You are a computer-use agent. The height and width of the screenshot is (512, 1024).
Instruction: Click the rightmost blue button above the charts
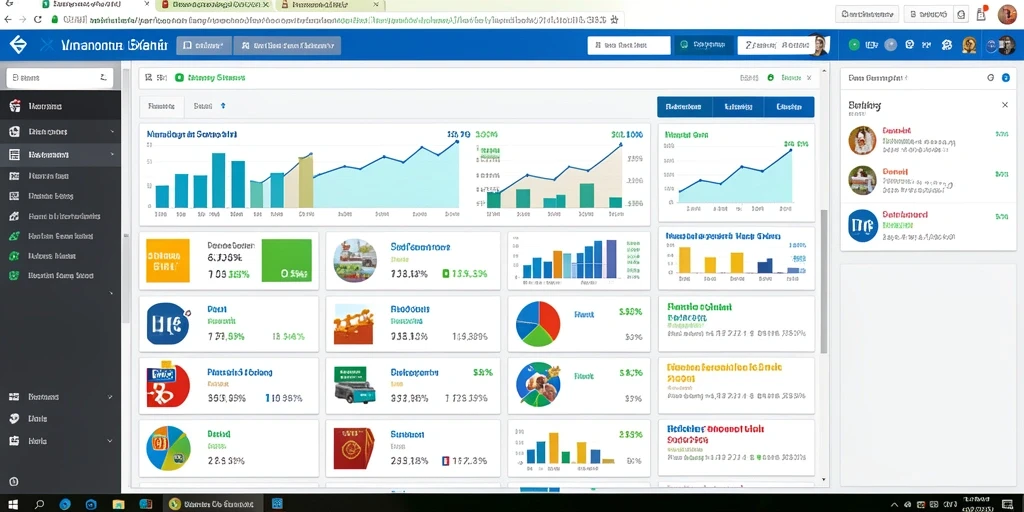788,106
